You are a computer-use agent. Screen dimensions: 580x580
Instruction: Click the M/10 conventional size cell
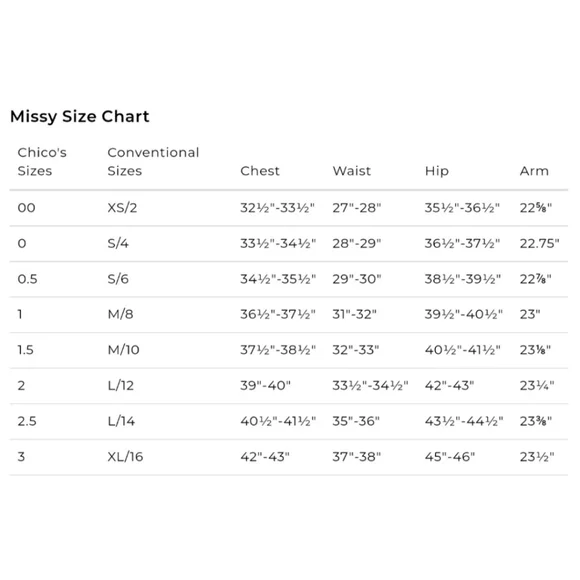pos(123,350)
